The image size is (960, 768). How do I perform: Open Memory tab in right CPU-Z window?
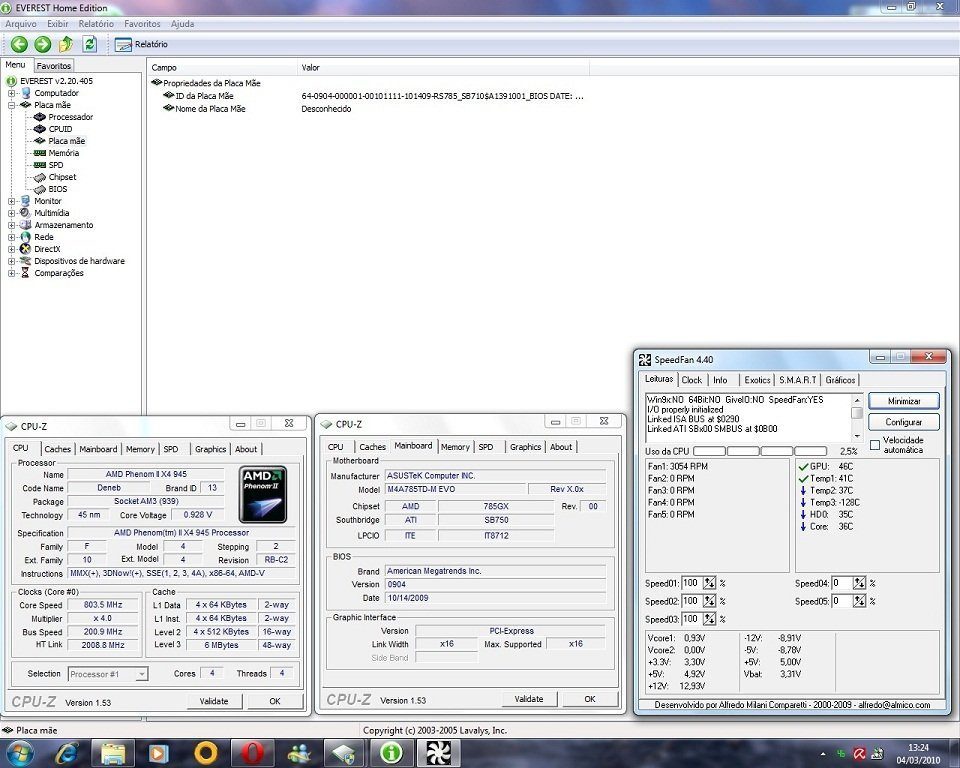coord(456,447)
